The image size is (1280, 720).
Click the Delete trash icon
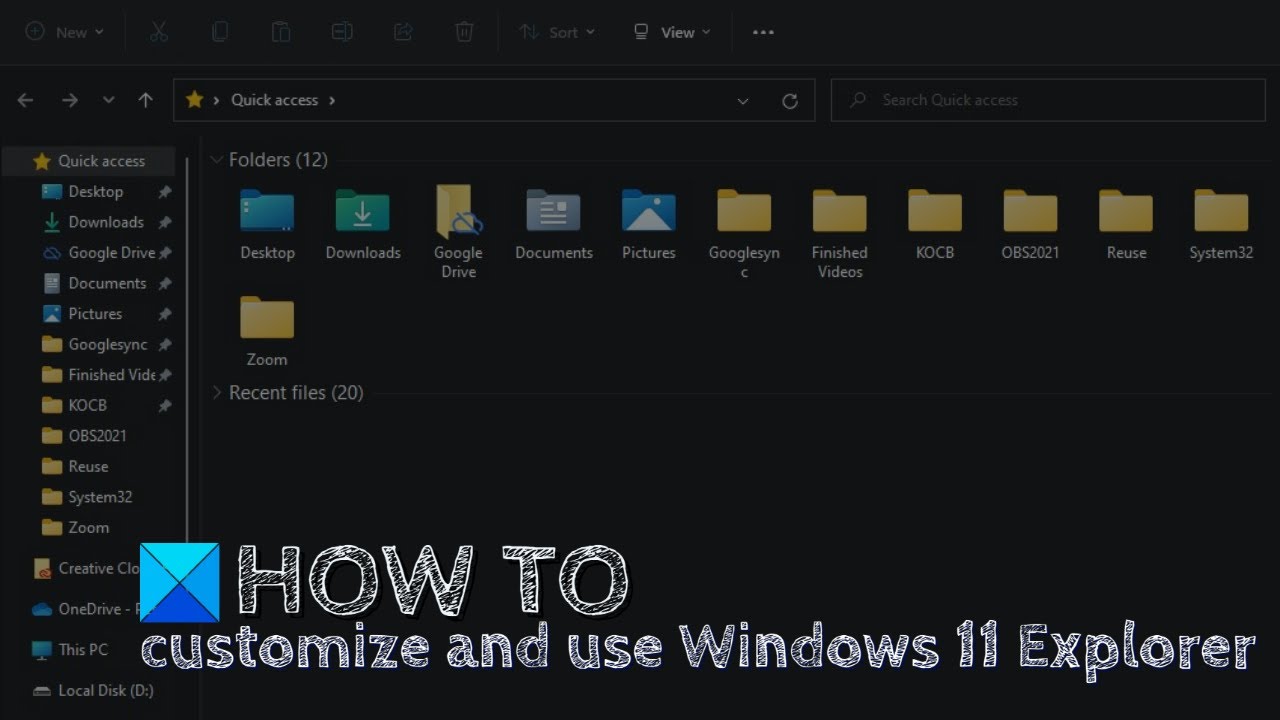pyautogui.click(x=464, y=32)
